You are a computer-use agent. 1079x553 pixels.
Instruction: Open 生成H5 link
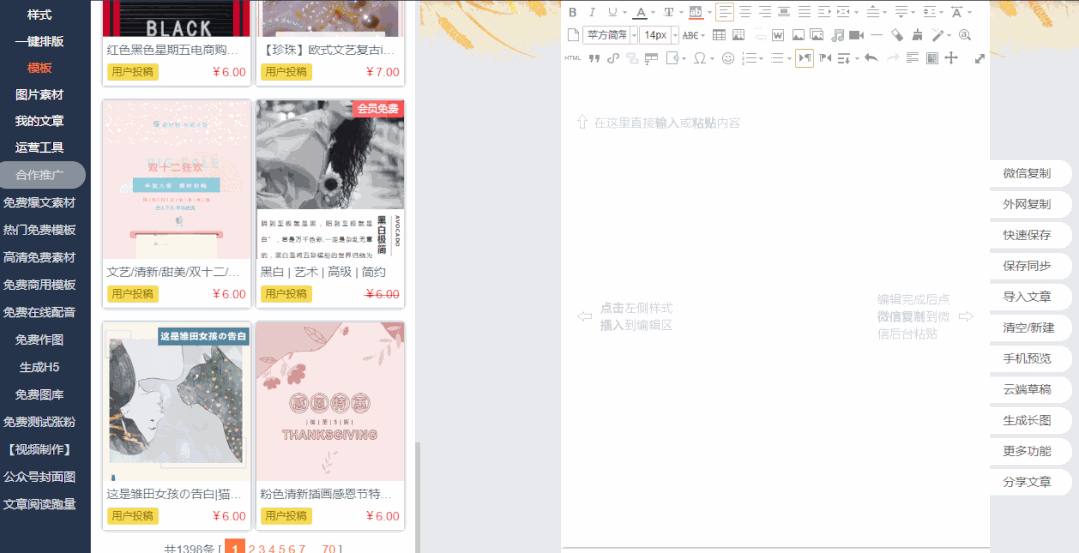pos(39,367)
